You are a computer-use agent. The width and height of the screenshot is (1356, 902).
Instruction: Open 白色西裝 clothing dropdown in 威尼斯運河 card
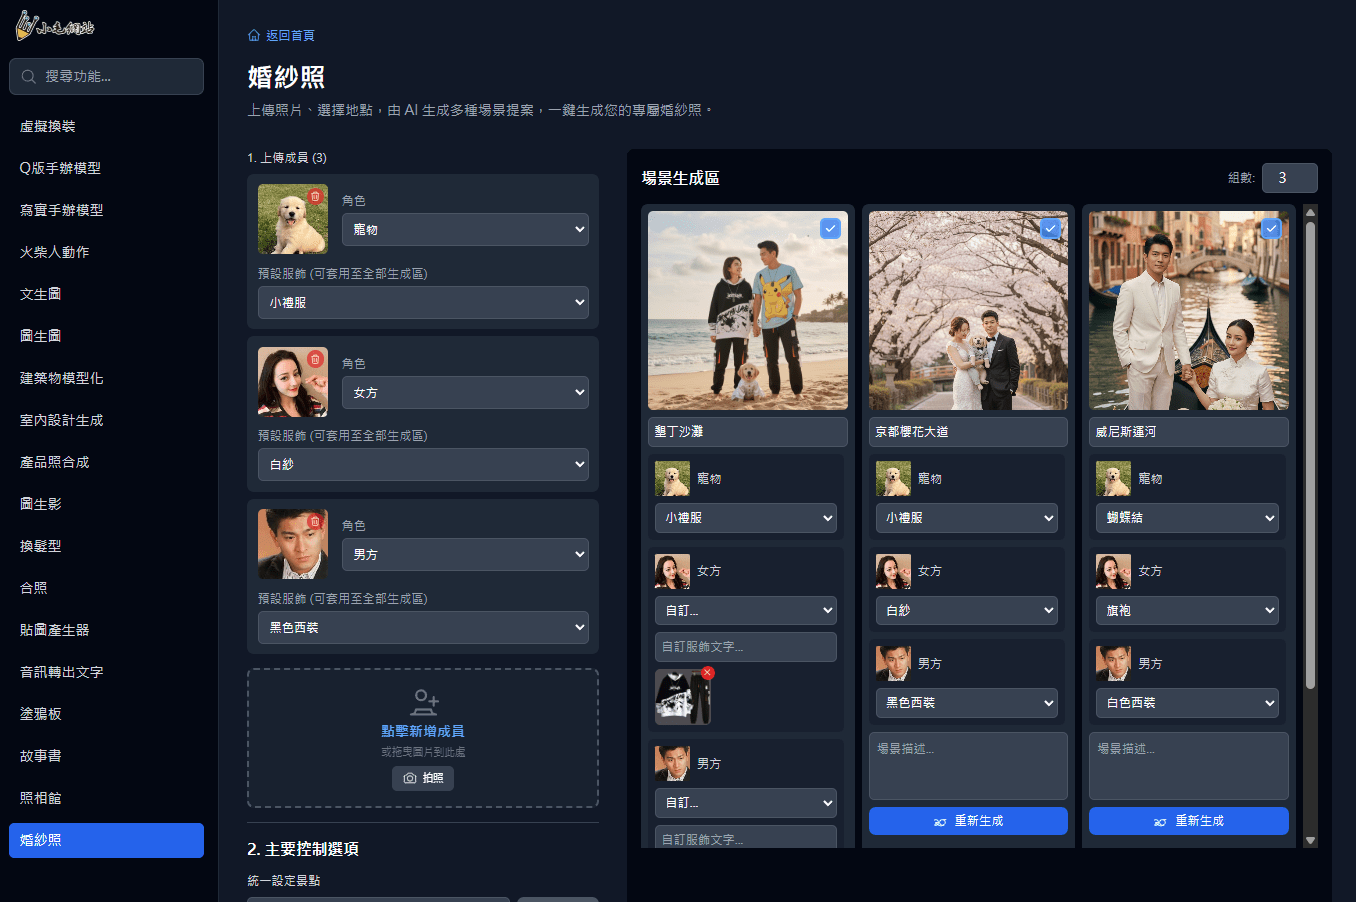click(x=1187, y=703)
